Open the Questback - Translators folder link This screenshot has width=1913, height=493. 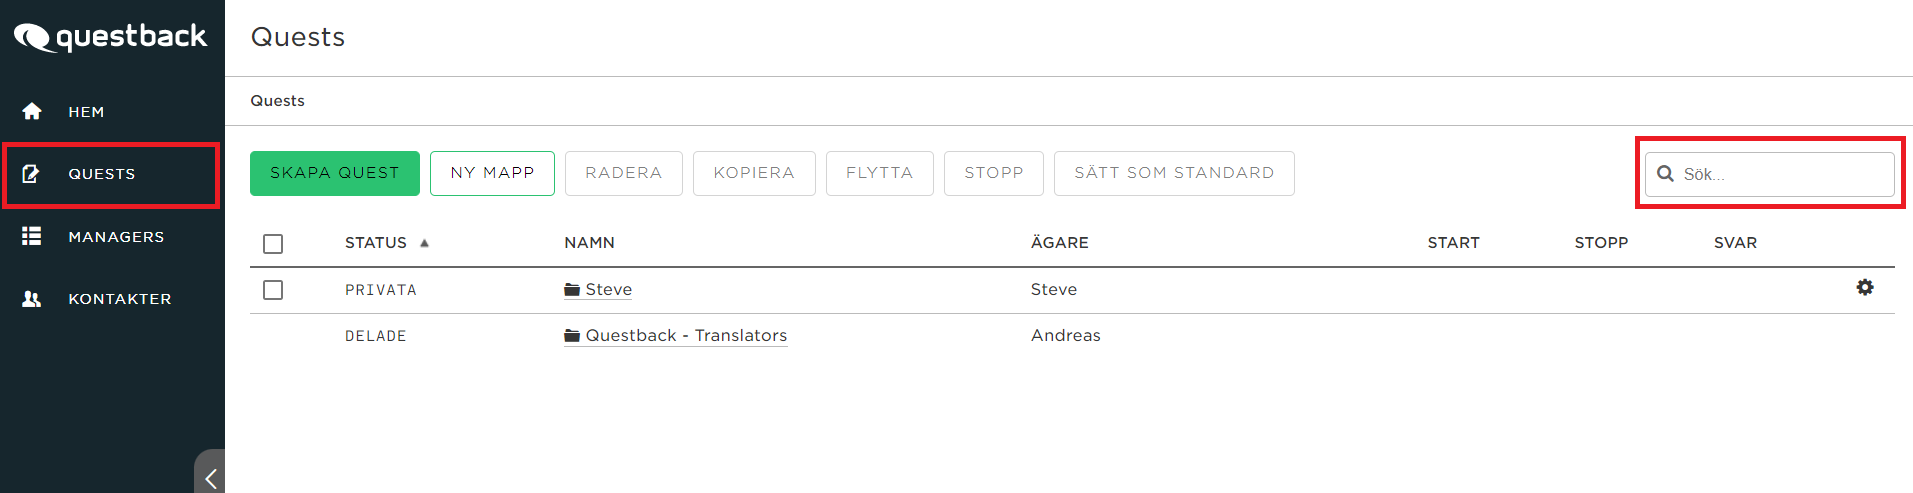pyautogui.click(x=686, y=336)
